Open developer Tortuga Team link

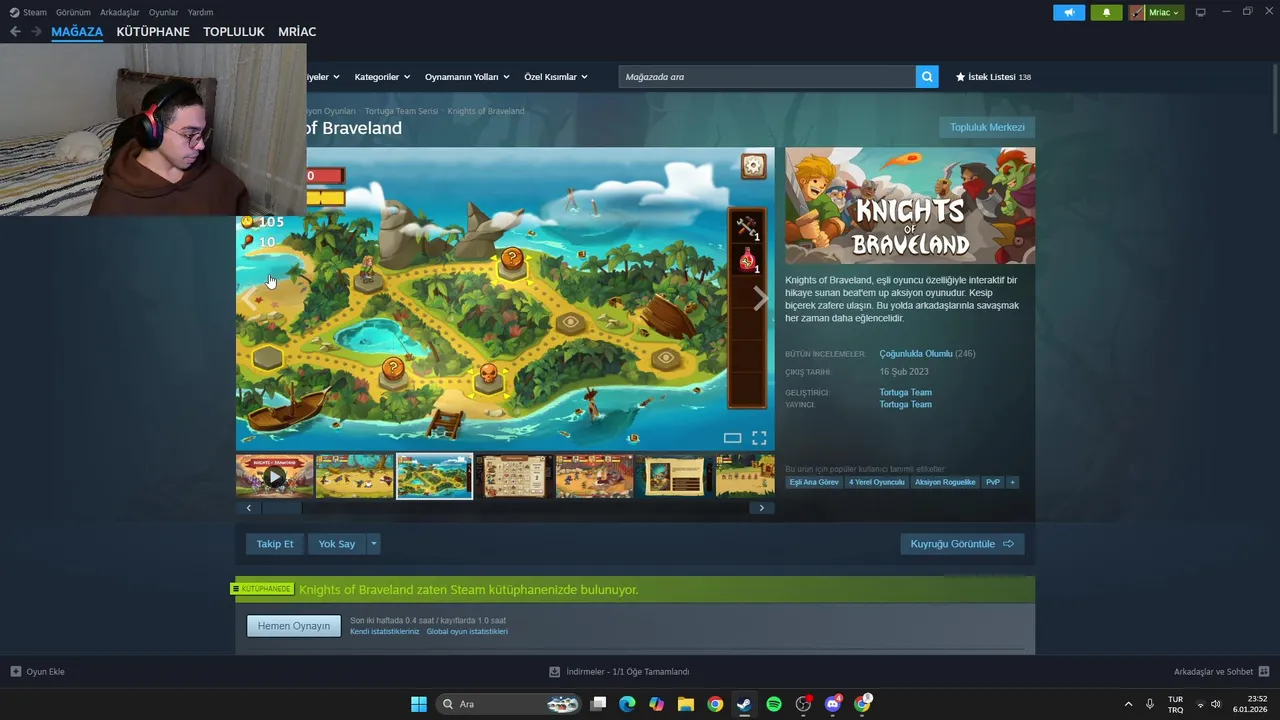click(x=905, y=393)
